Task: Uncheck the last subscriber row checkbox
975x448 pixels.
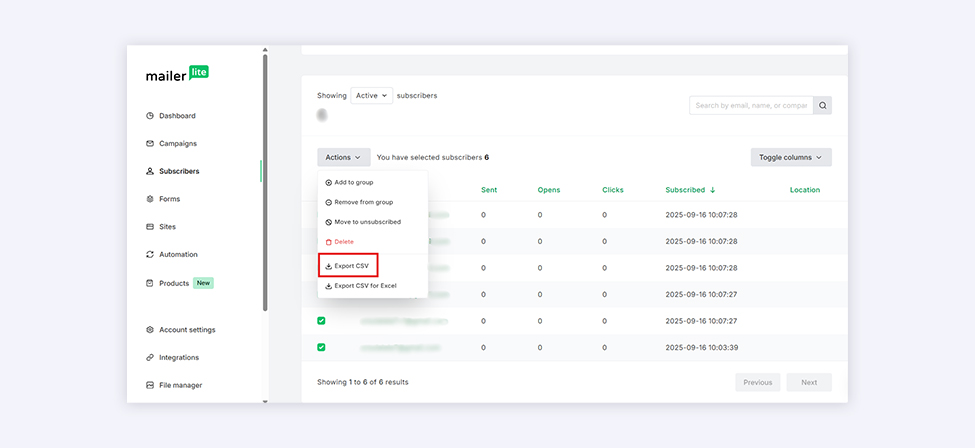Action: (x=322, y=347)
